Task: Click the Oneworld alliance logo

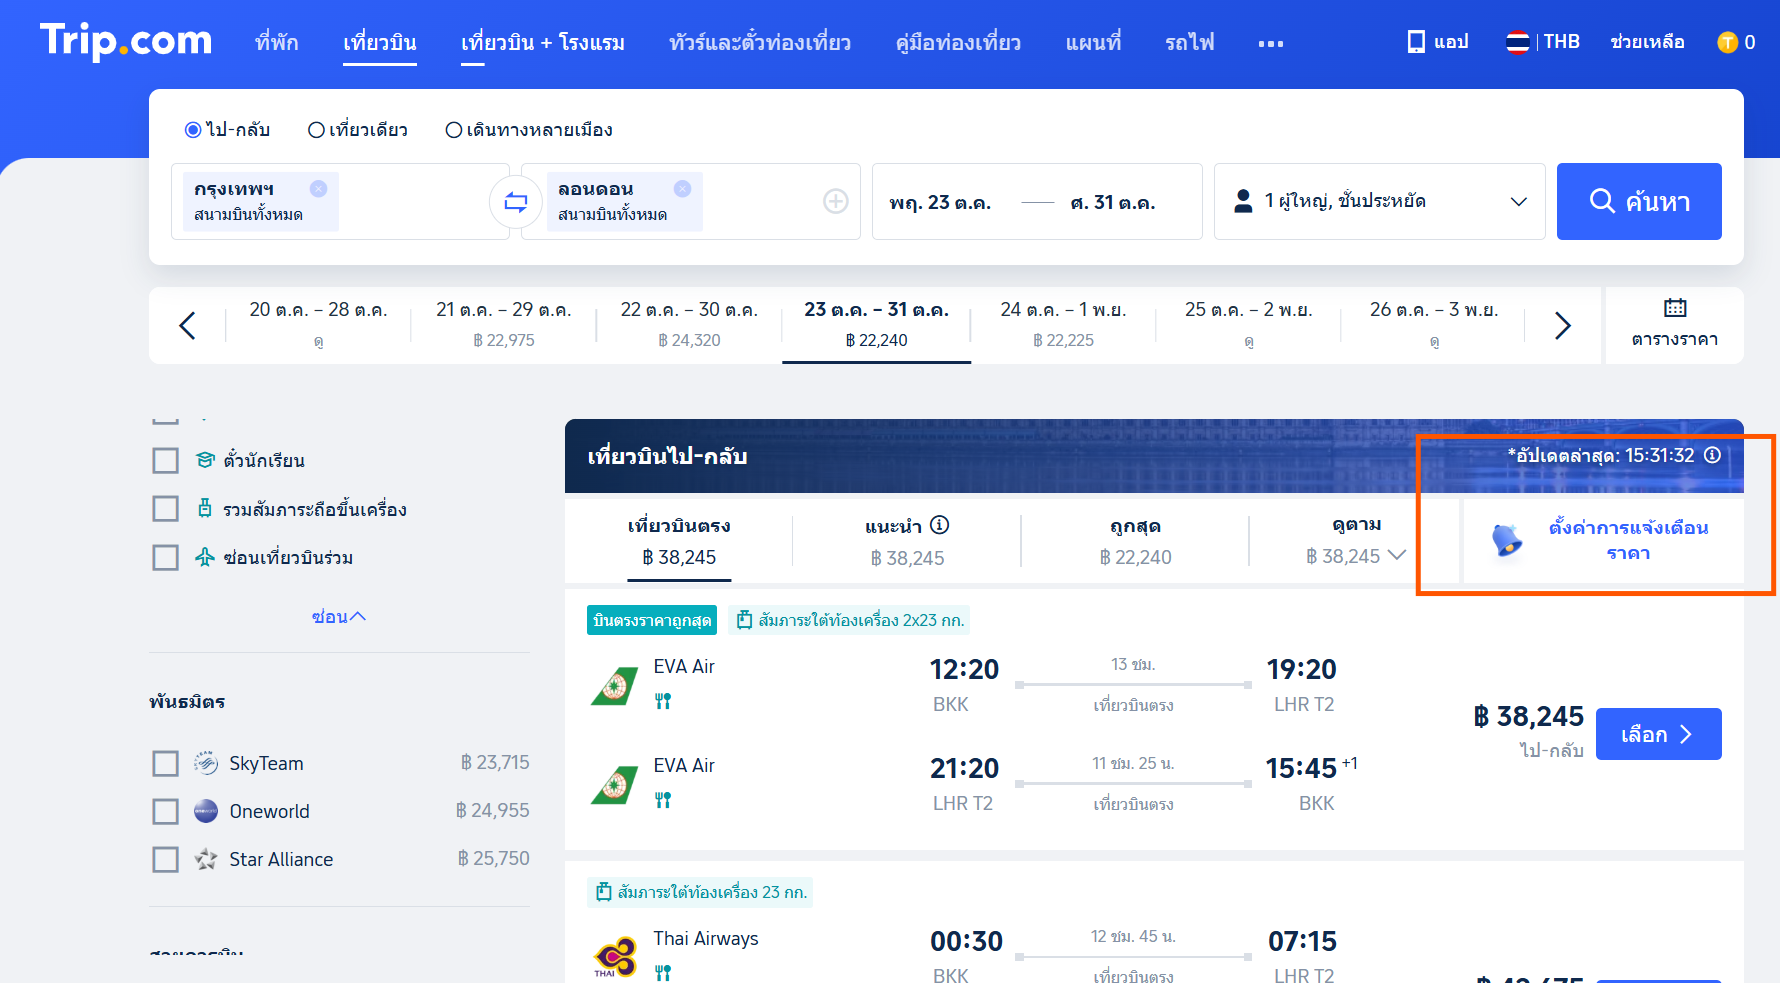Action: point(206,811)
